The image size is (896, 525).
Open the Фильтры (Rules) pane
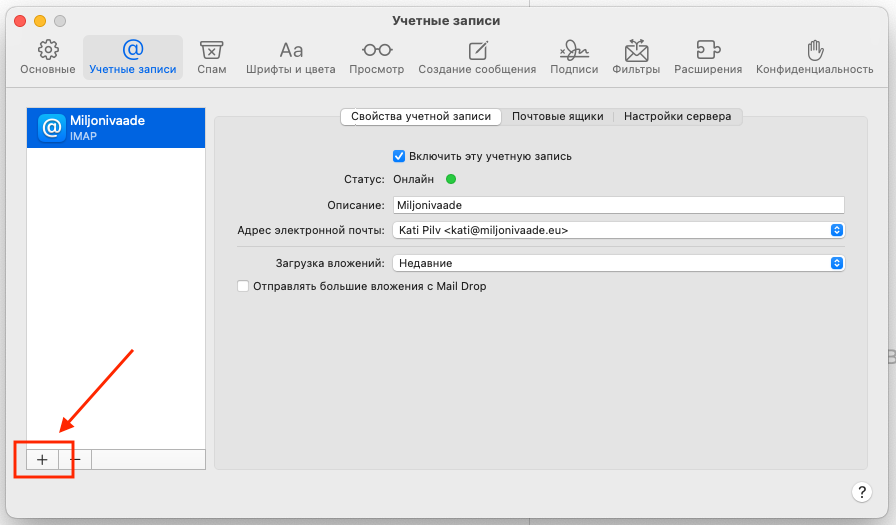(x=636, y=57)
